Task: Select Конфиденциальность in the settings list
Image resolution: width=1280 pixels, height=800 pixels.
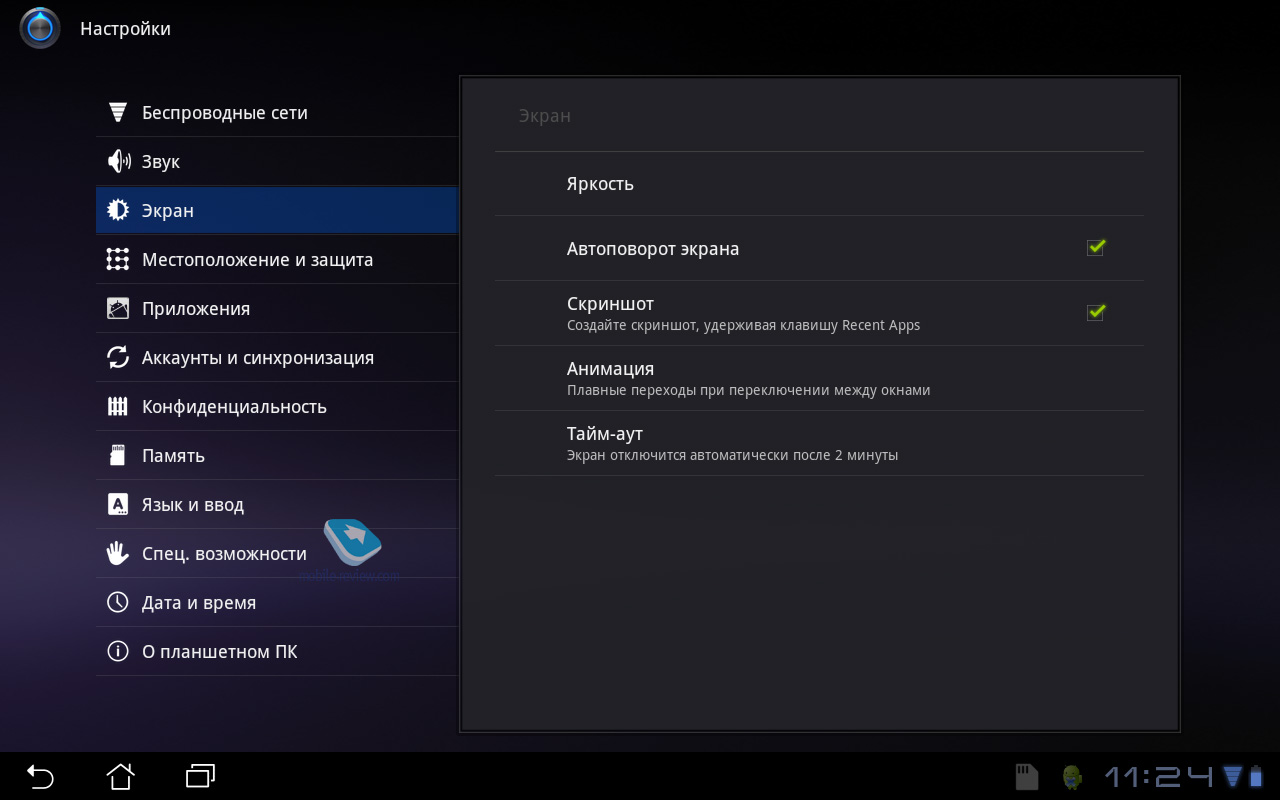Action: coord(234,406)
